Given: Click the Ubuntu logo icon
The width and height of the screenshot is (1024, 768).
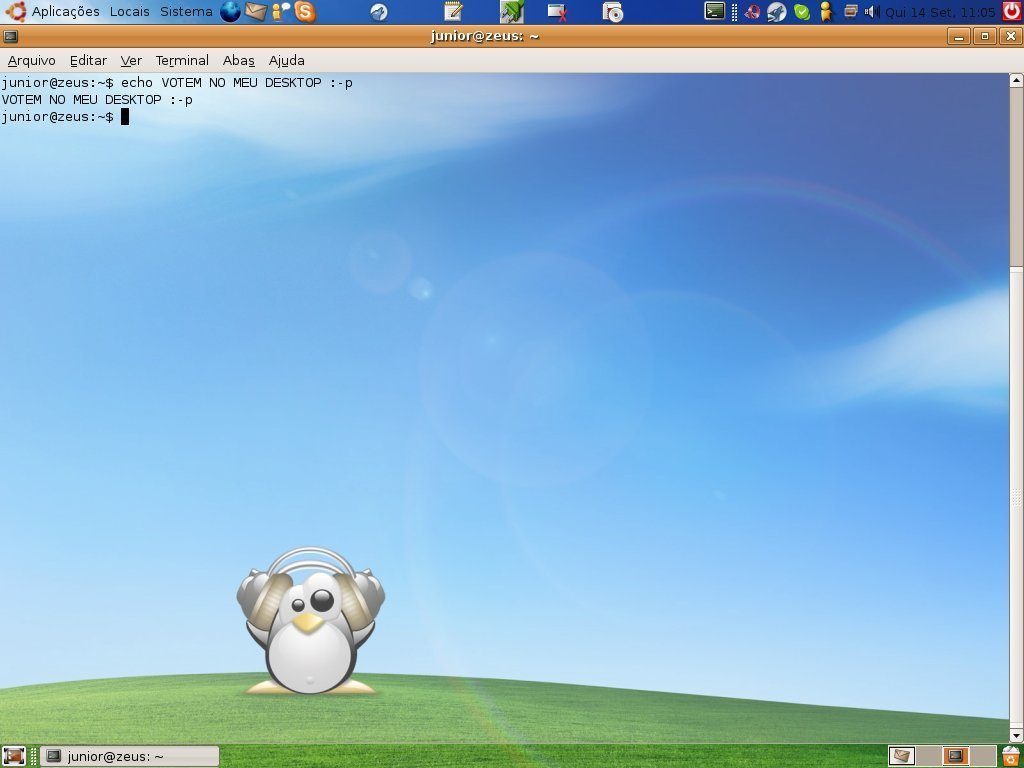Looking at the screenshot, I should [16, 12].
